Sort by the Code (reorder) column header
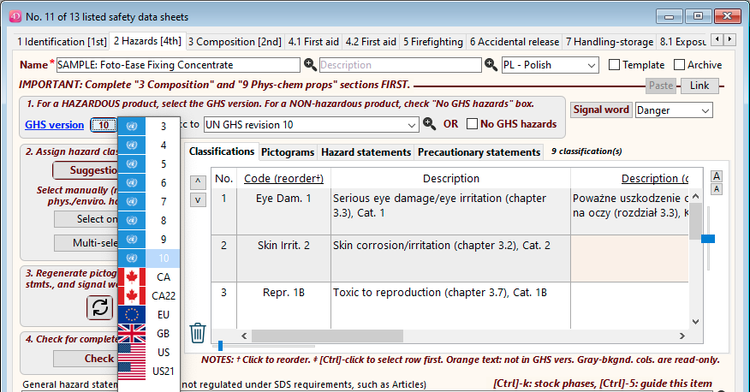This screenshot has height=392, width=750. pyautogui.click(x=284, y=178)
